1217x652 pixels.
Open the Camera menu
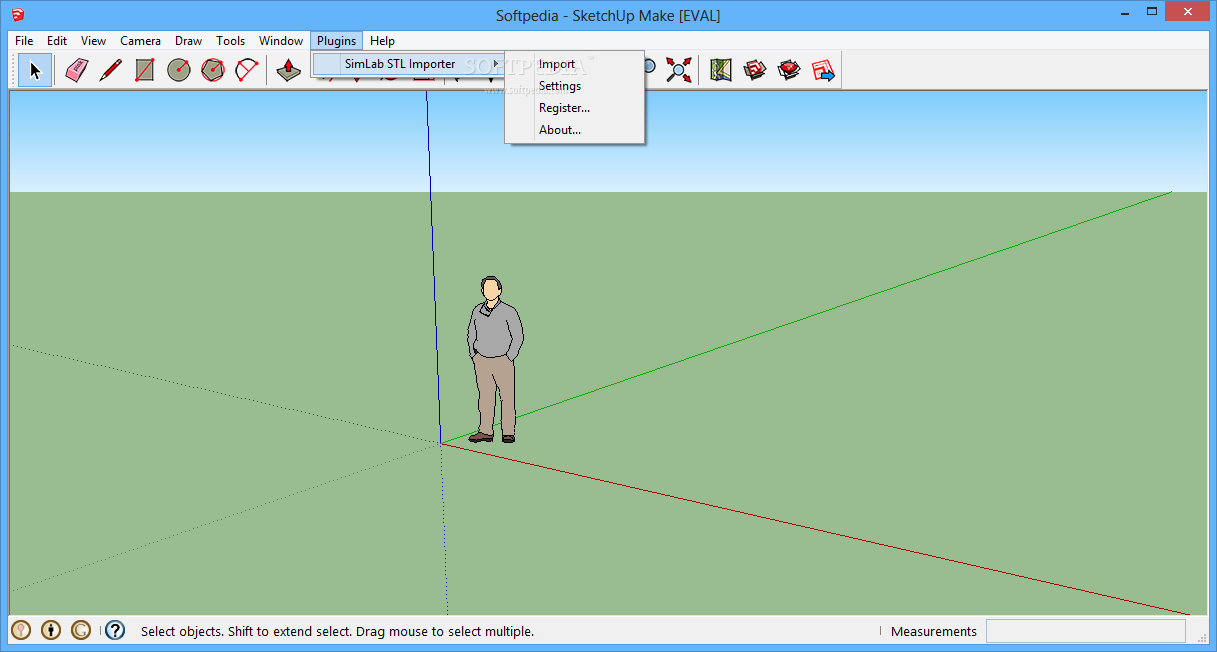(141, 41)
